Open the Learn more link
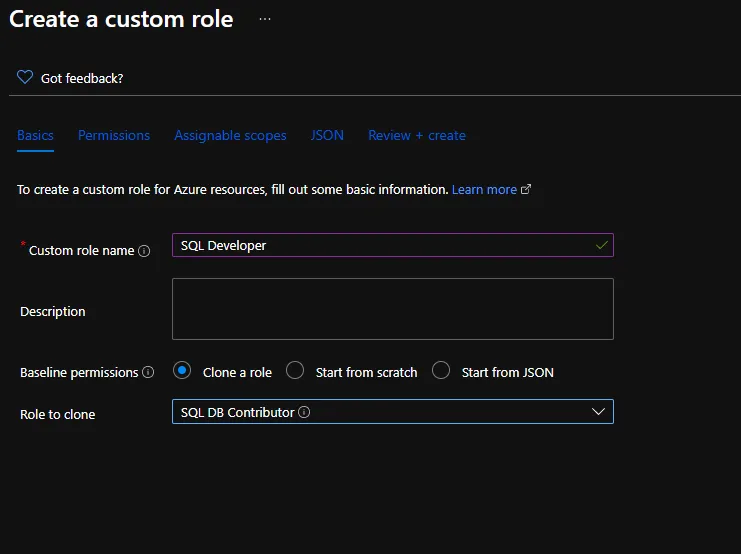Image resolution: width=741 pixels, height=554 pixels. tap(484, 189)
